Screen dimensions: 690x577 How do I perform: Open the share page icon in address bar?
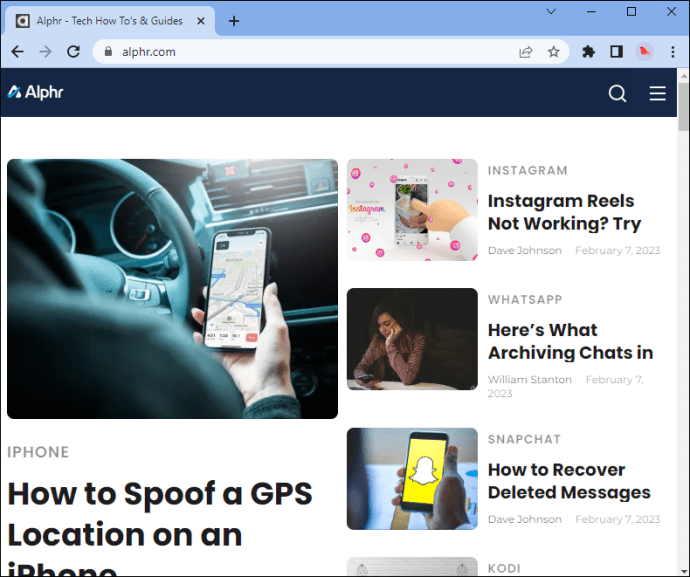(x=526, y=52)
